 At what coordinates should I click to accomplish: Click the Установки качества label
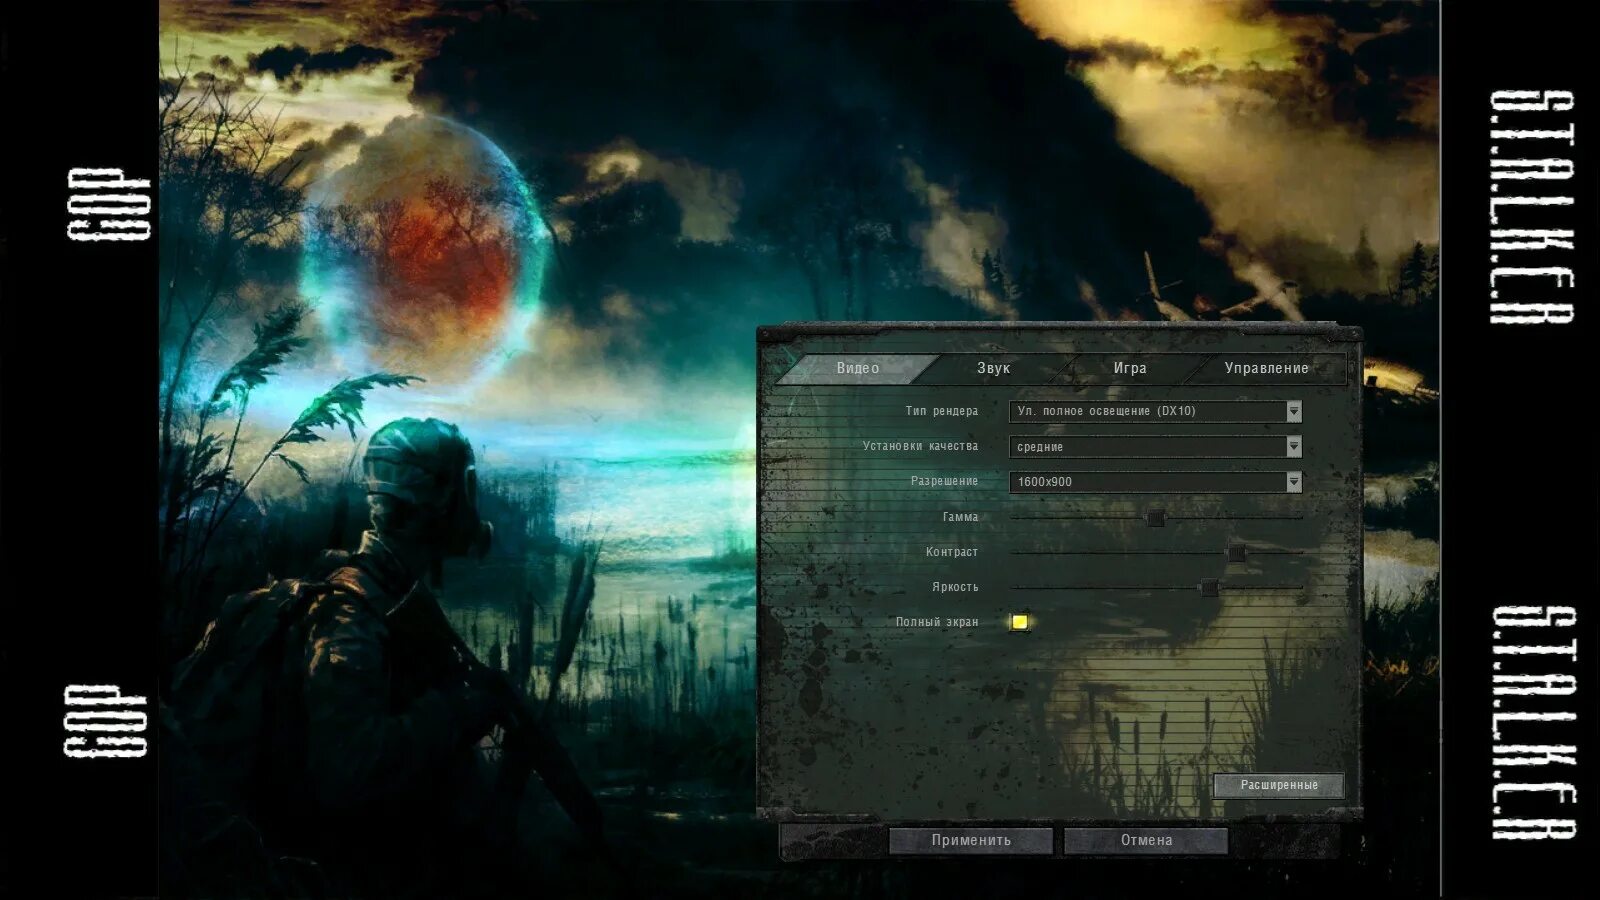(921, 446)
